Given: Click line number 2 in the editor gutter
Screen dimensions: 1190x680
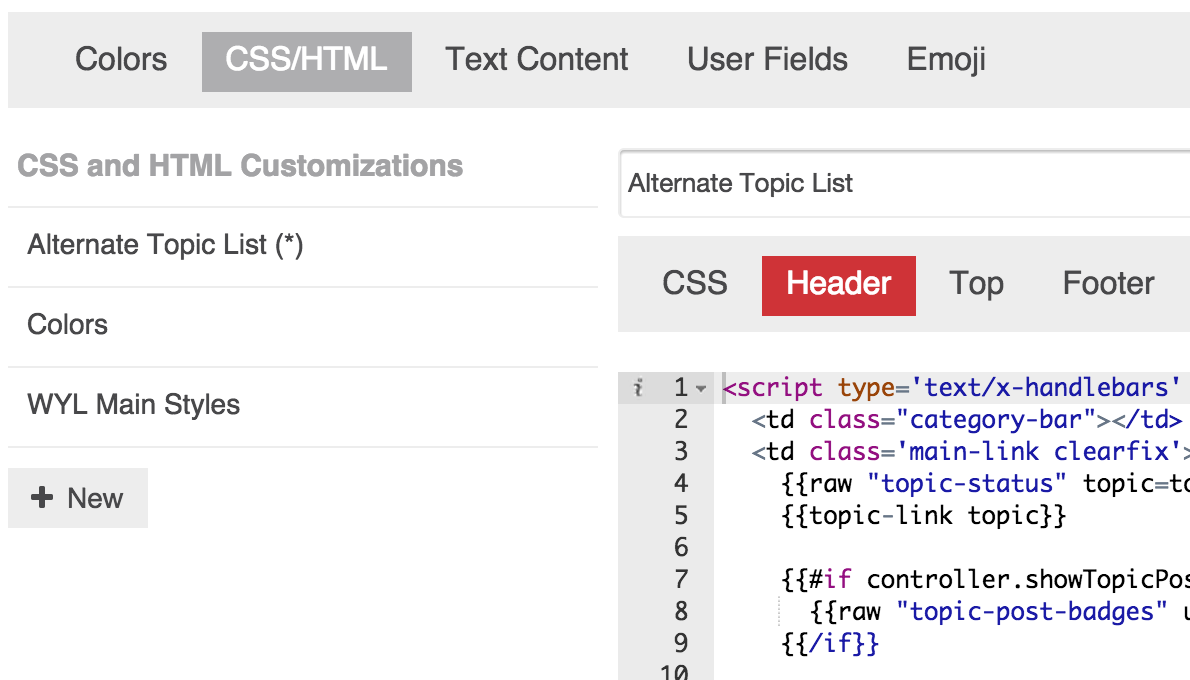Looking at the screenshot, I should [x=681, y=420].
